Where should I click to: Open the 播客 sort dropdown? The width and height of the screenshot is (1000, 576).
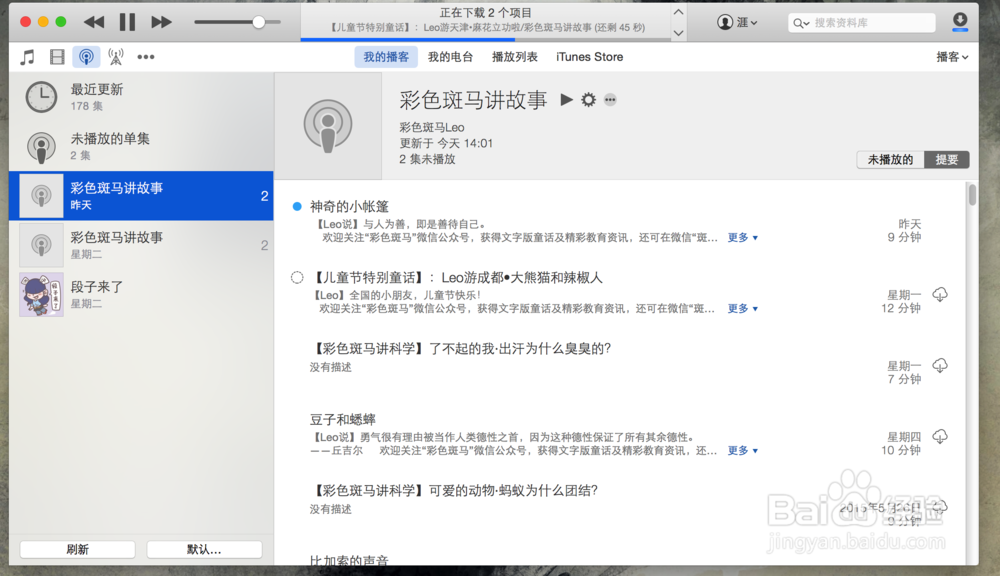click(951, 57)
